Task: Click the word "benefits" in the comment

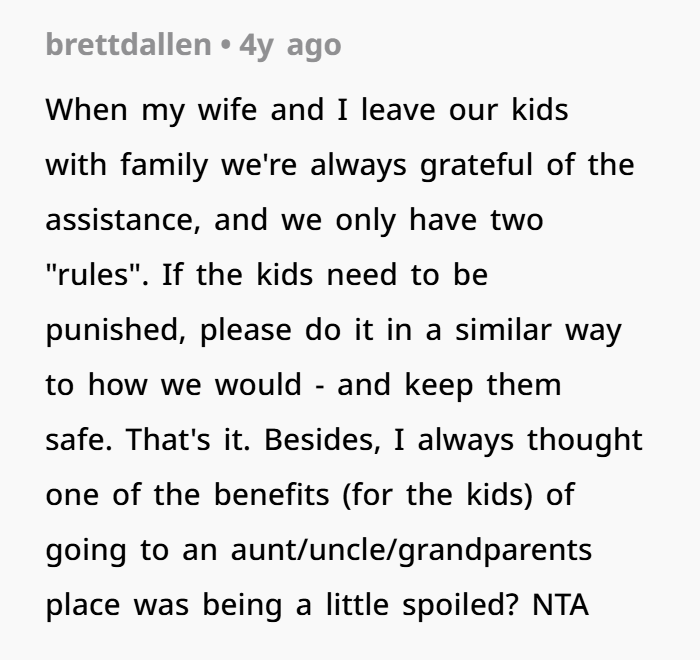Action: [x=271, y=495]
